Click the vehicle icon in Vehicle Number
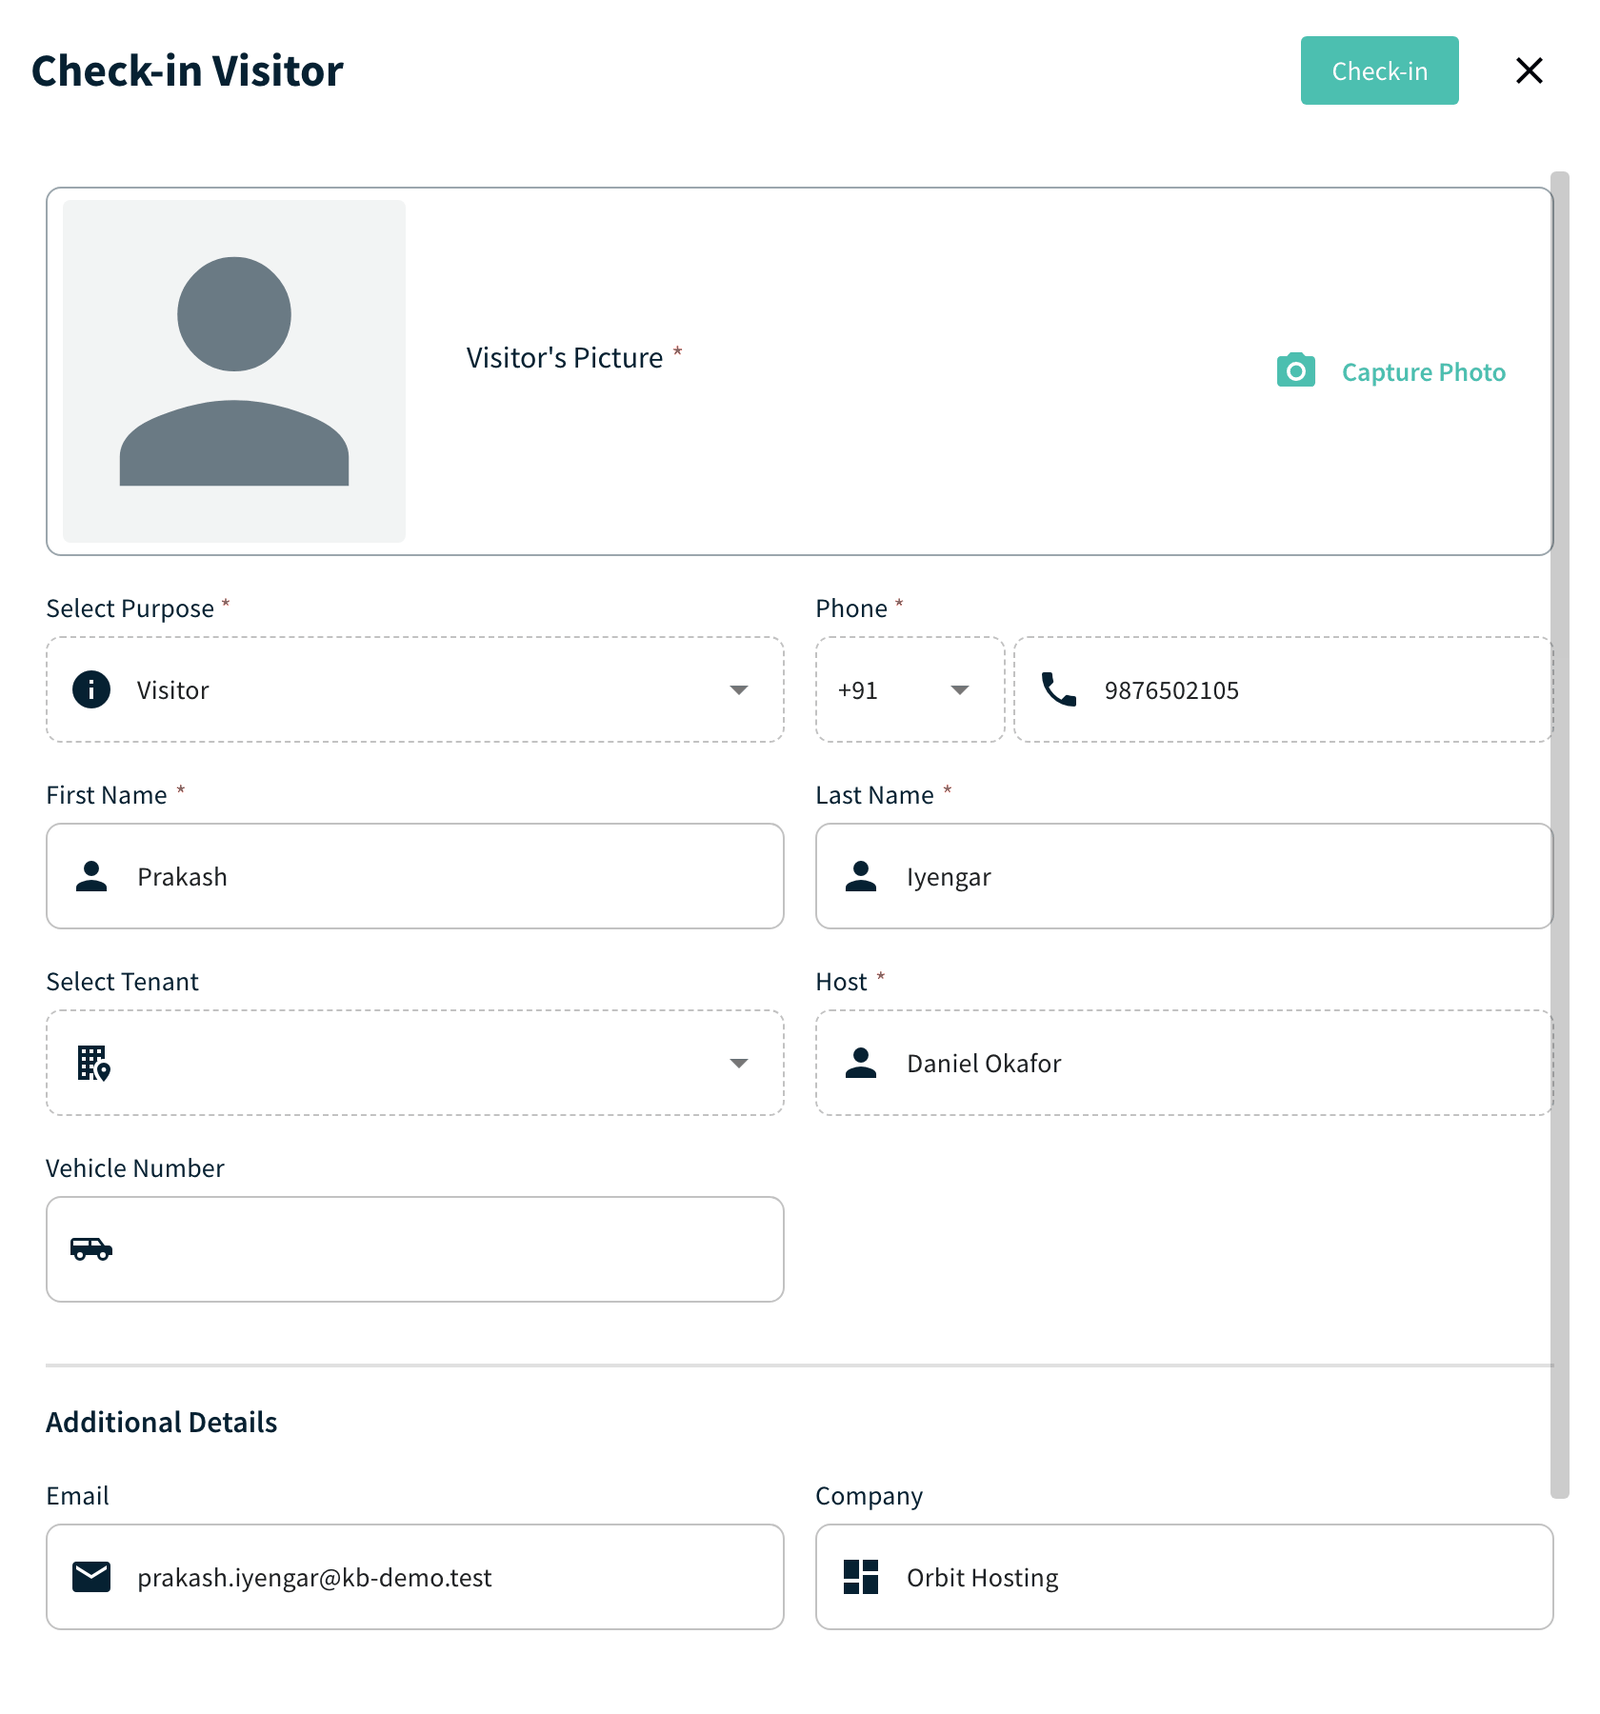Viewport: 1600px width, 1714px height. click(x=91, y=1249)
